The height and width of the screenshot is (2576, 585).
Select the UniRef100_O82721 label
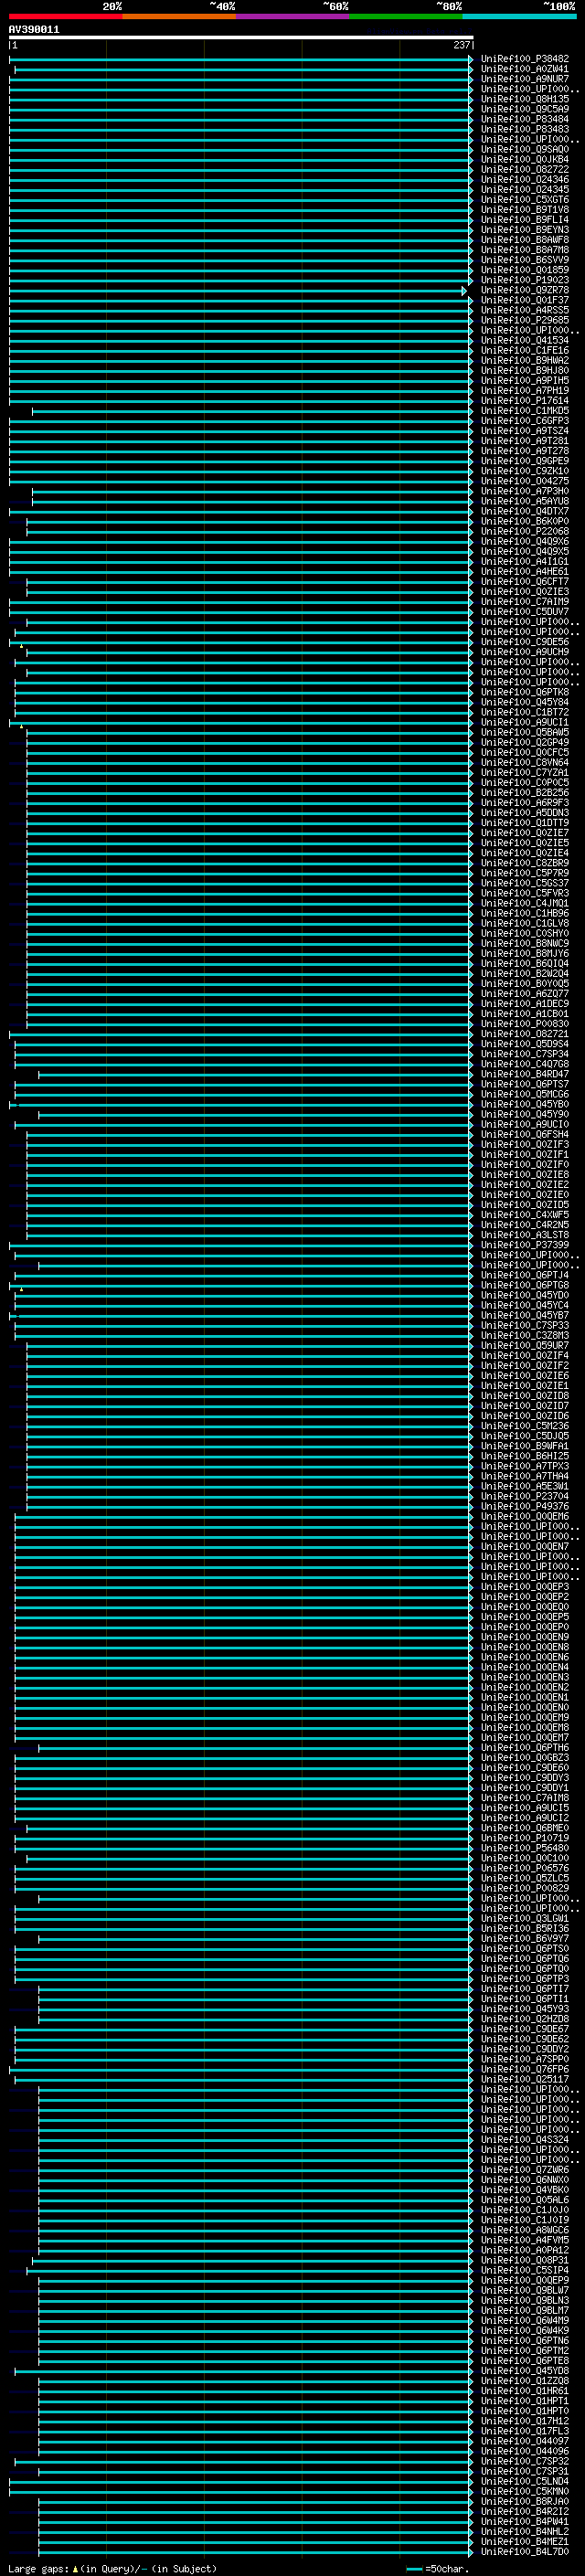point(525,1035)
